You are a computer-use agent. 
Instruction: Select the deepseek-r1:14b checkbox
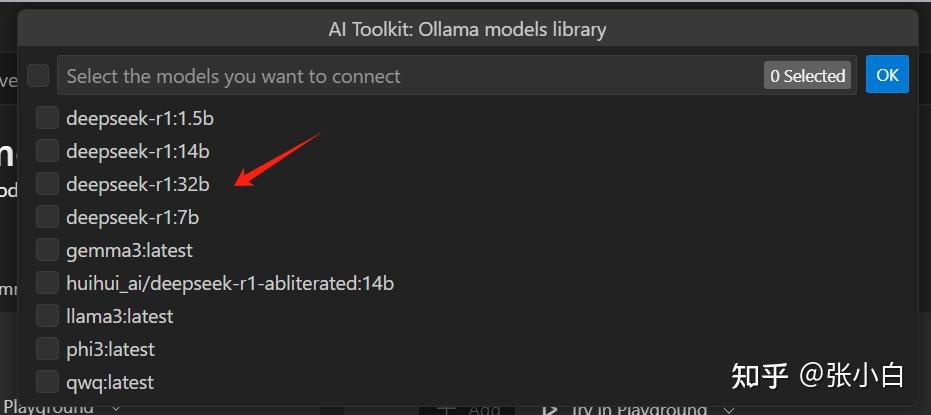[x=47, y=151]
